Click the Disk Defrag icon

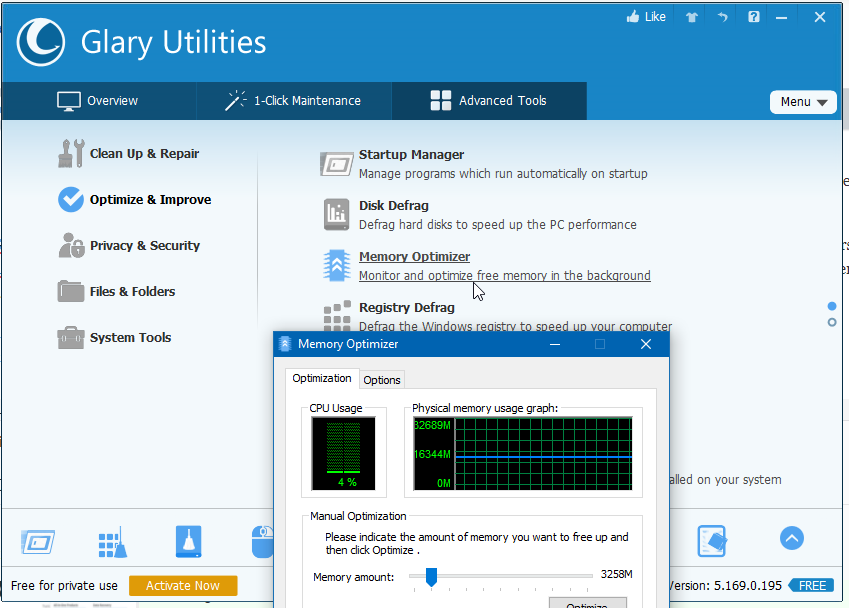pyautogui.click(x=336, y=214)
